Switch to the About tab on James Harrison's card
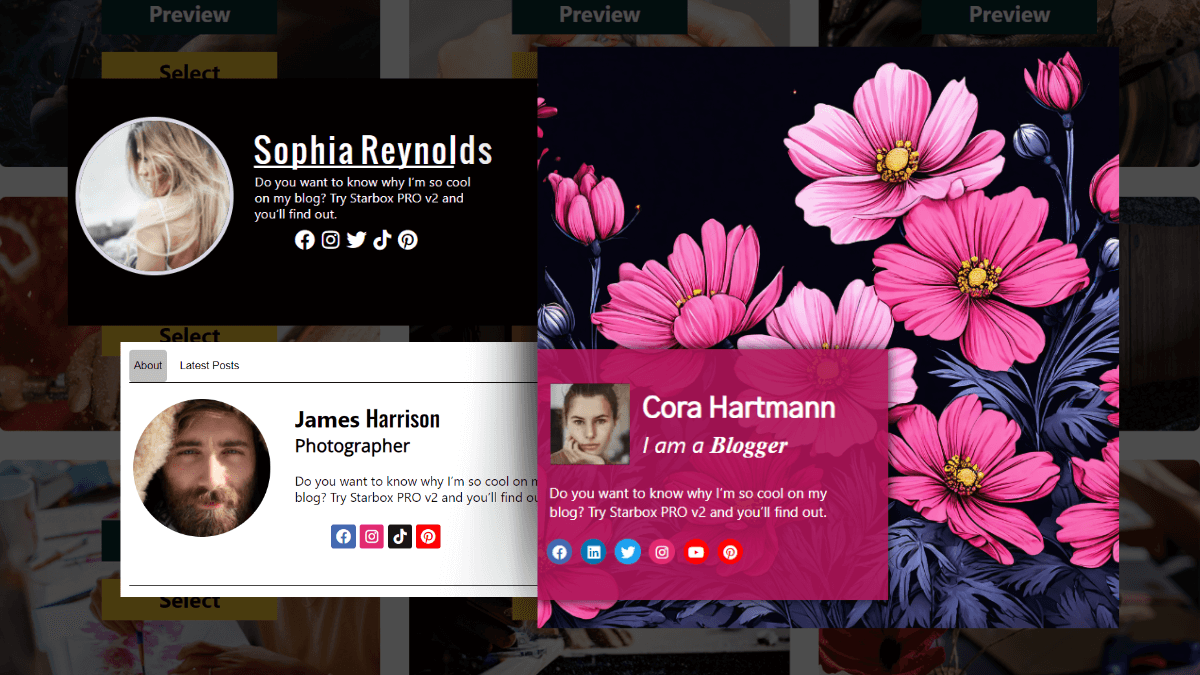The image size is (1200, 675). (x=147, y=365)
